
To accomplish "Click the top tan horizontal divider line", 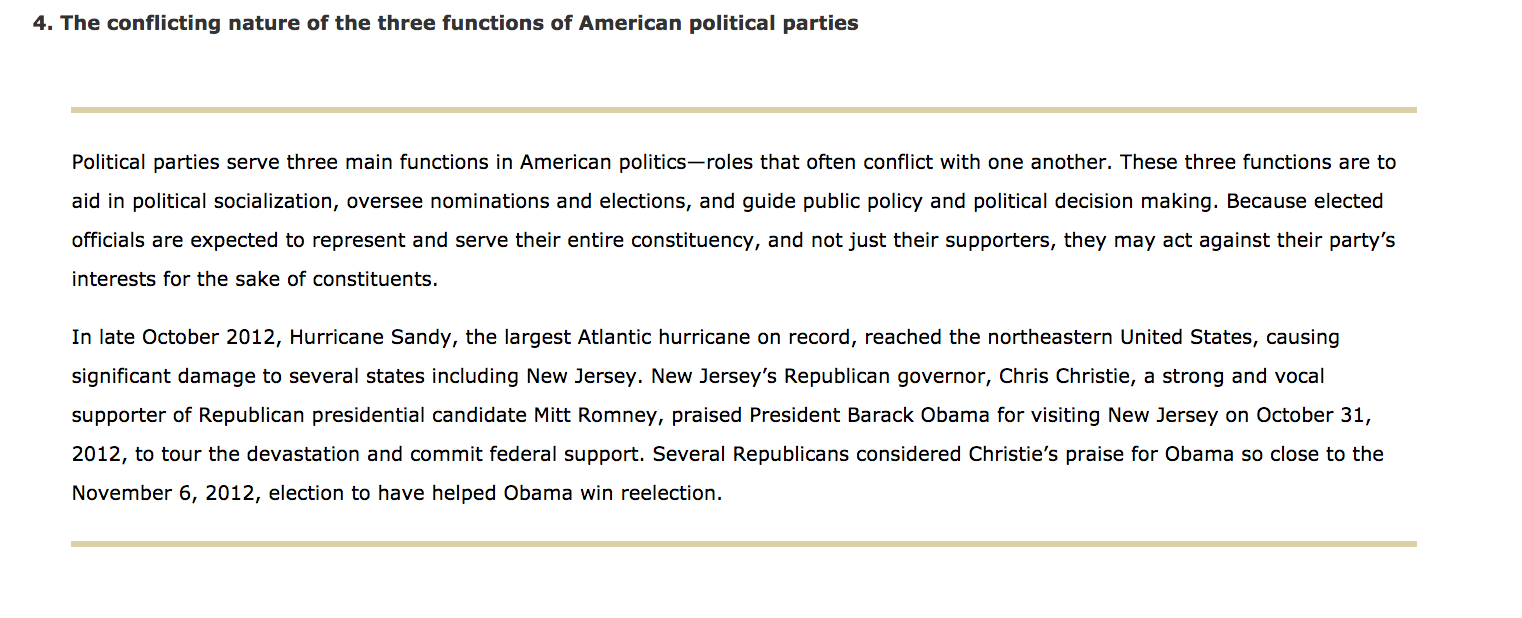I will 744,109.
